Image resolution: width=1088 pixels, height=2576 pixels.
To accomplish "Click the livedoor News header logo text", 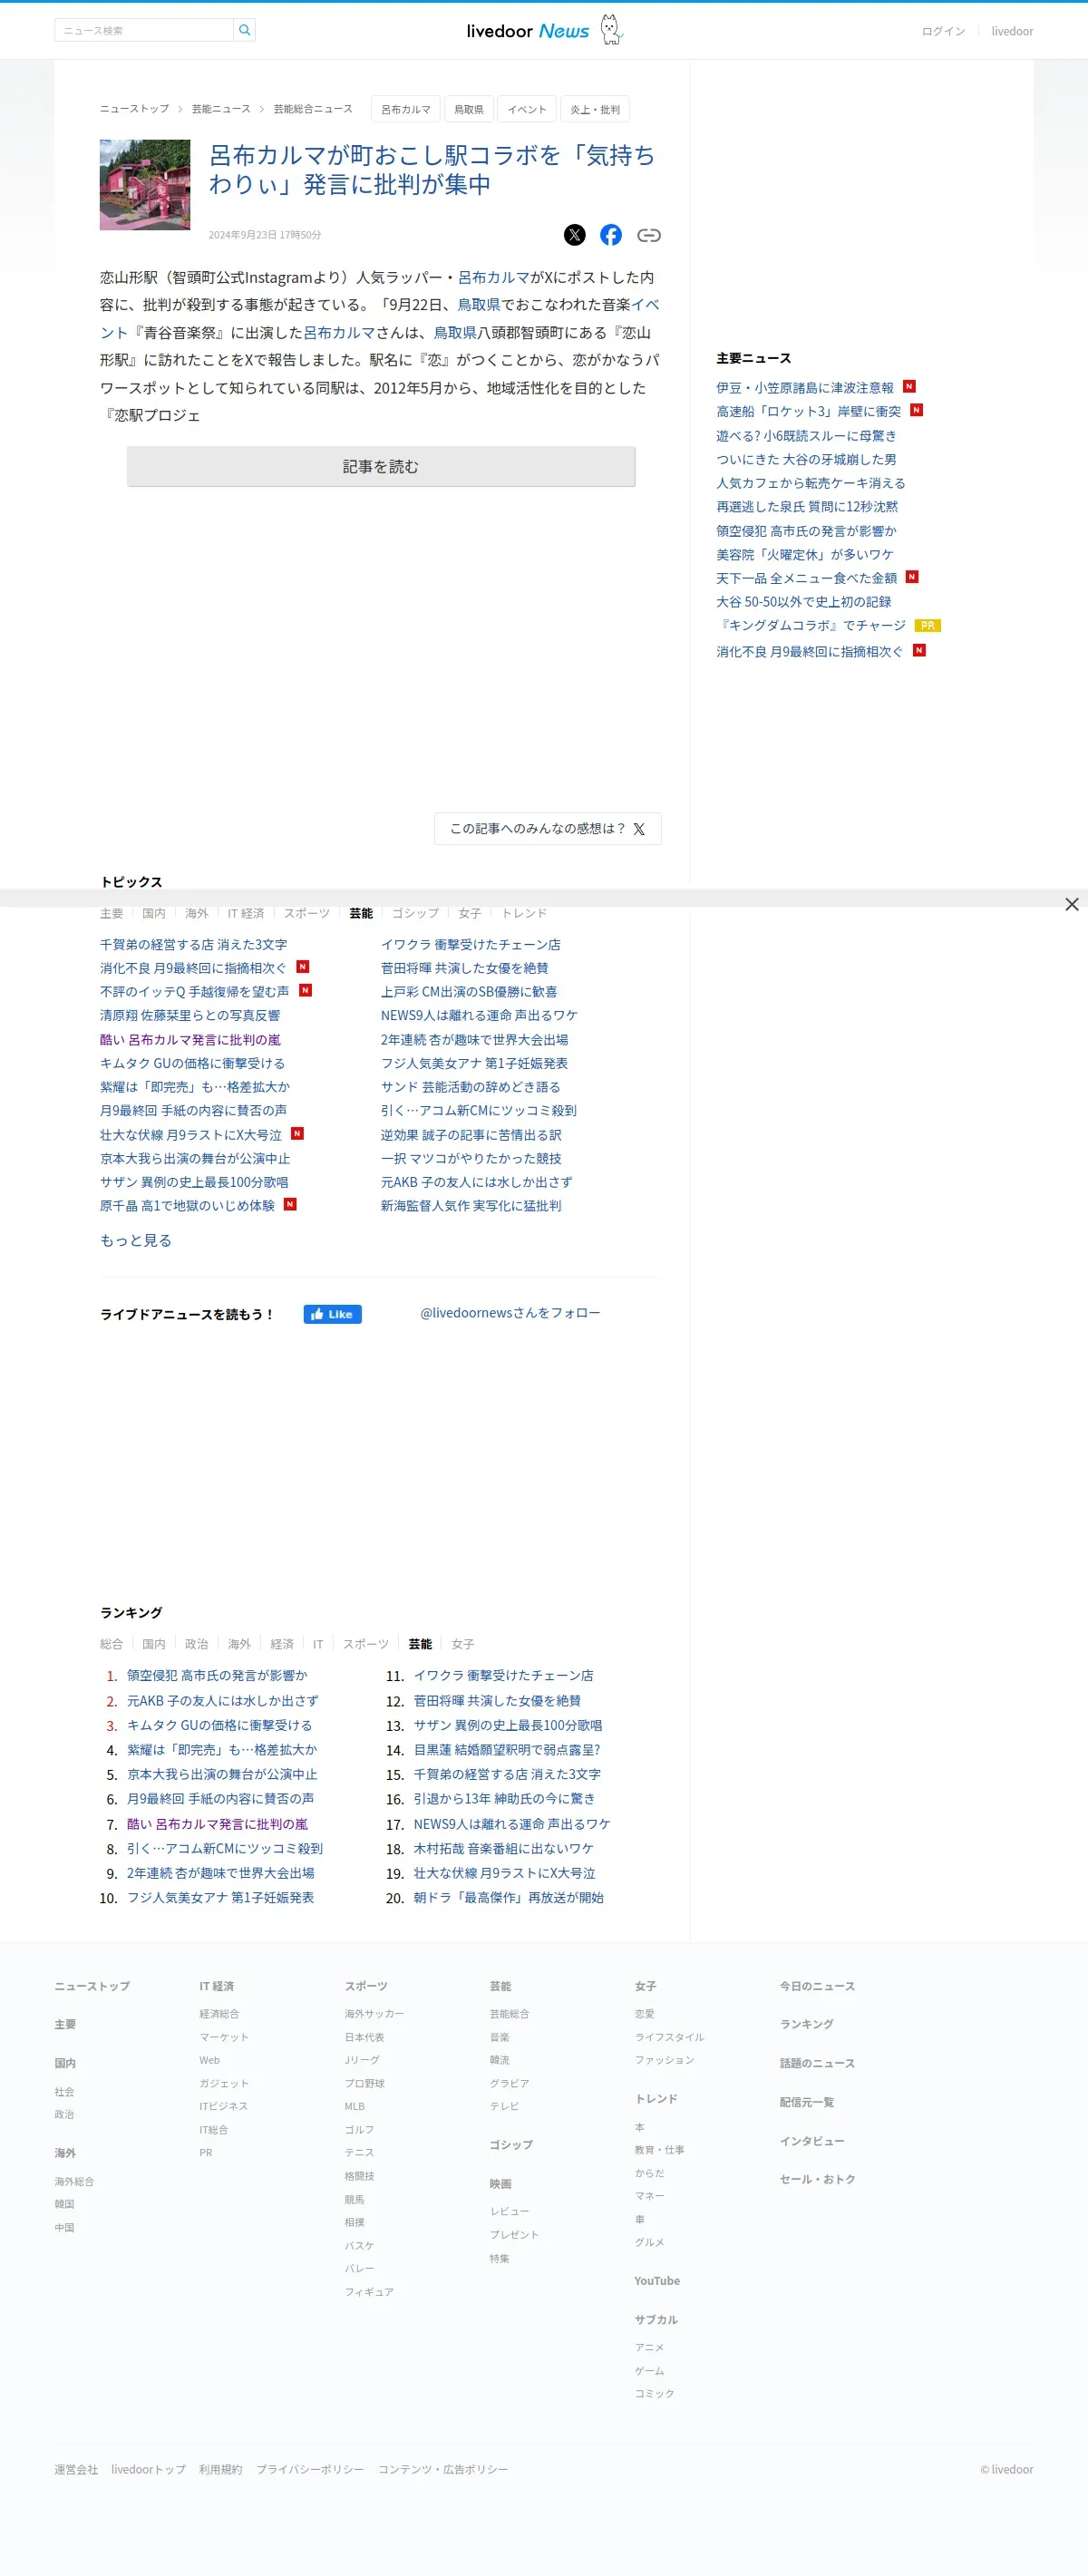I will [528, 31].
